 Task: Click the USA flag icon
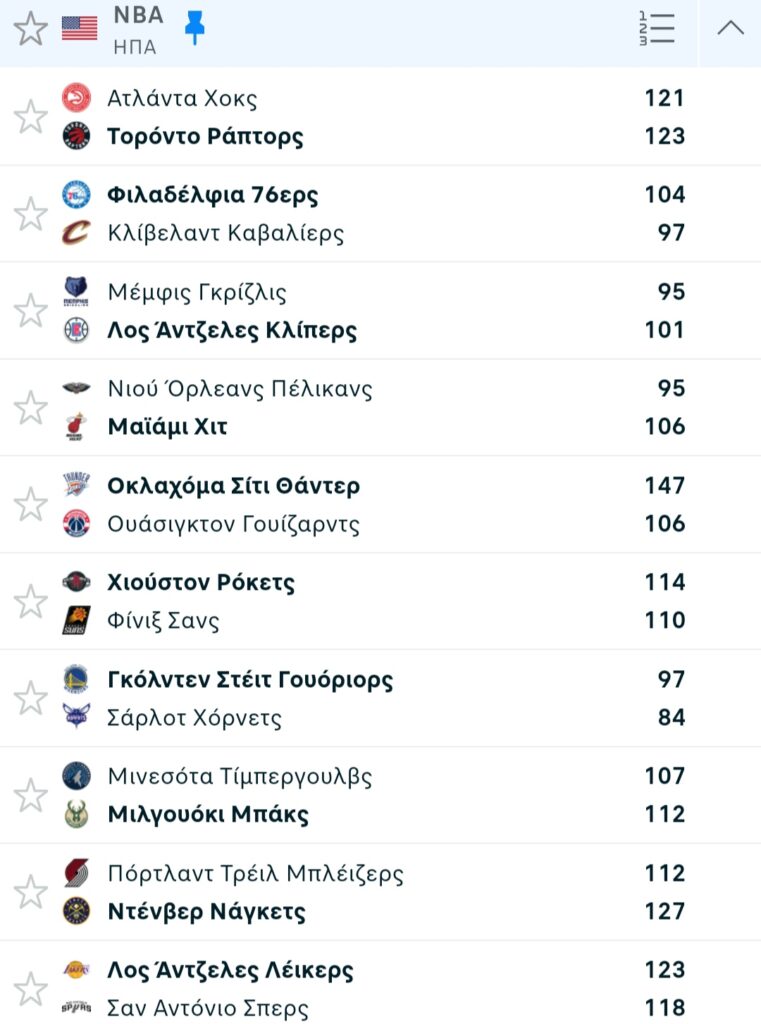(x=80, y=28)
